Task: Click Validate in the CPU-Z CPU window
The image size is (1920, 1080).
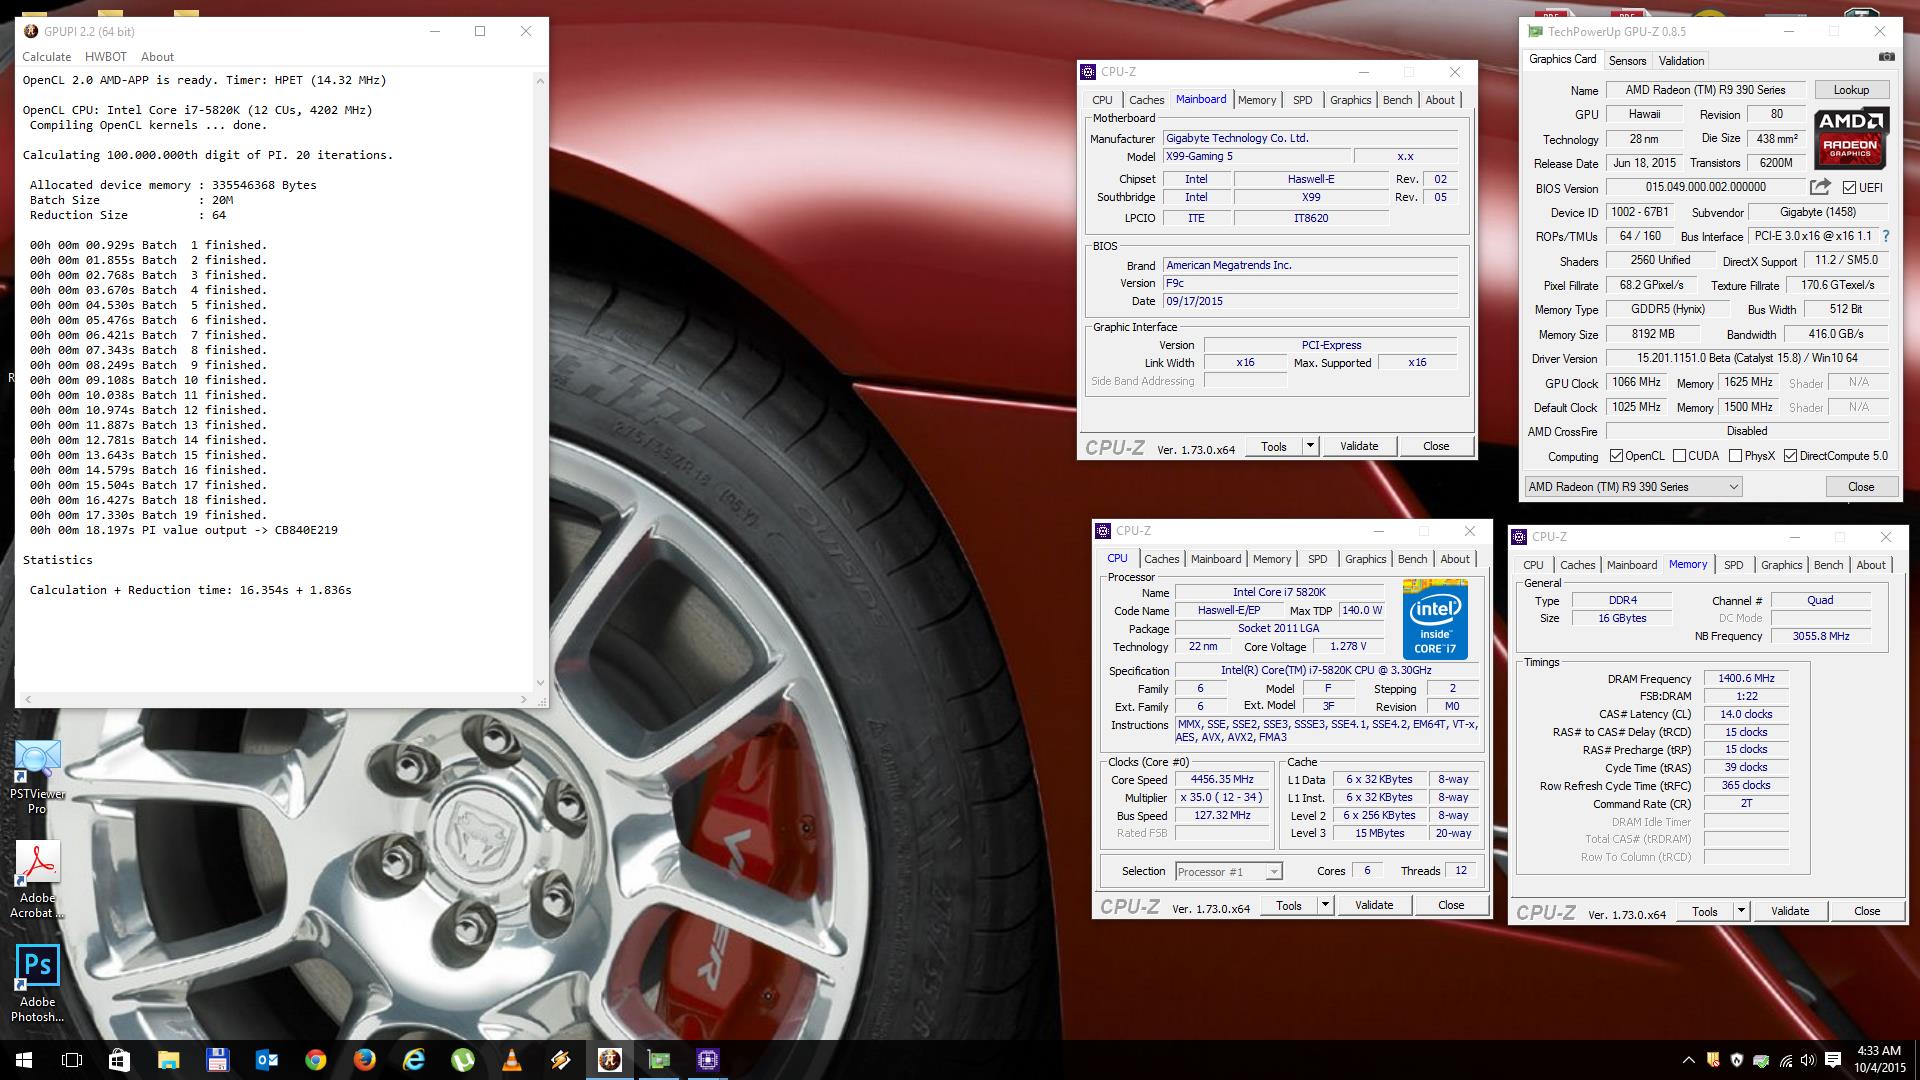Action: point(1374,905)
